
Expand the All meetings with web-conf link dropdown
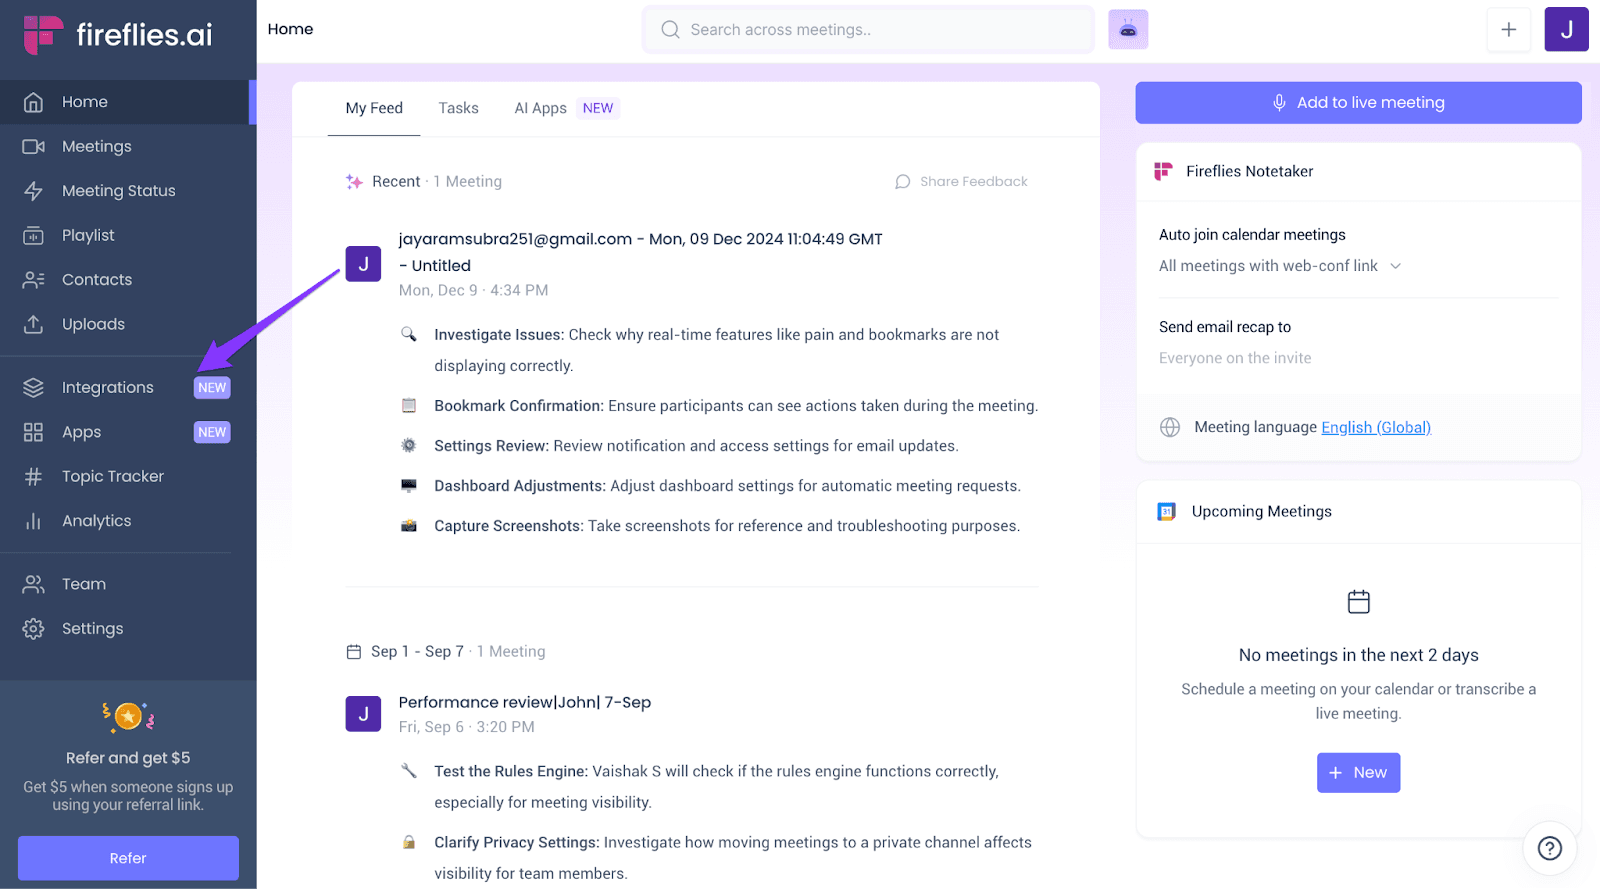[x=1280, y=266]
